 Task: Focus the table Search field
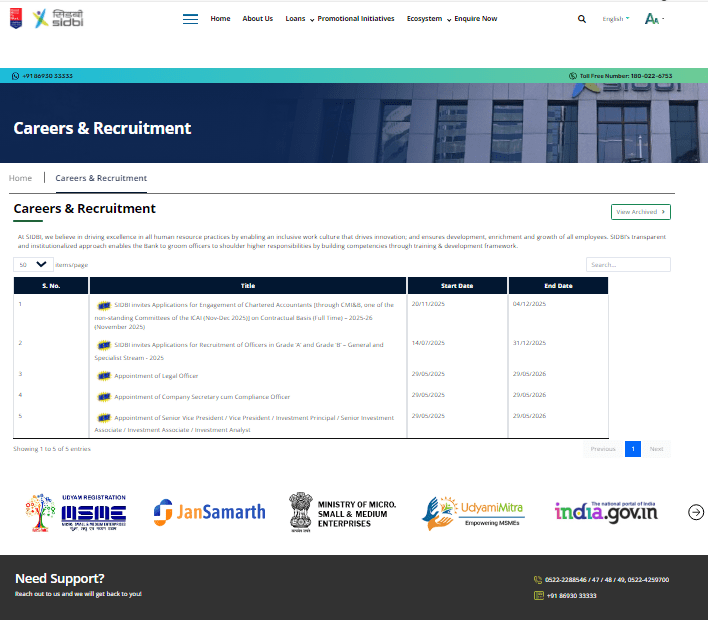click(628, 265)
